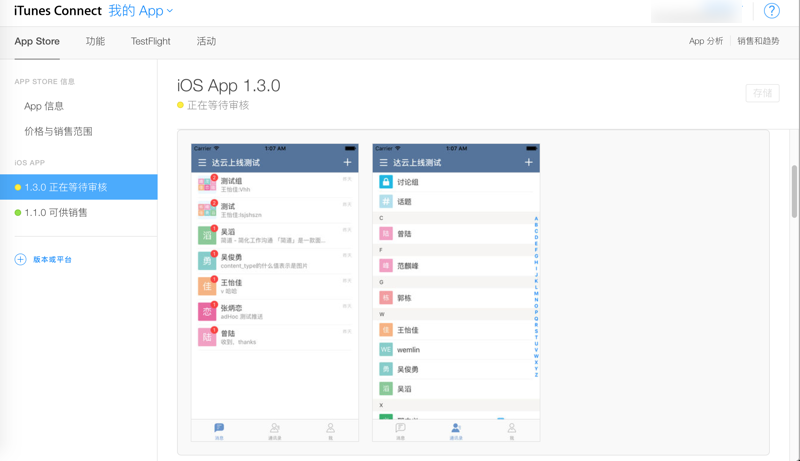Screen dimensions: 800x461
Task: Click the 王怡佳 contact name text
Action: 408,330
